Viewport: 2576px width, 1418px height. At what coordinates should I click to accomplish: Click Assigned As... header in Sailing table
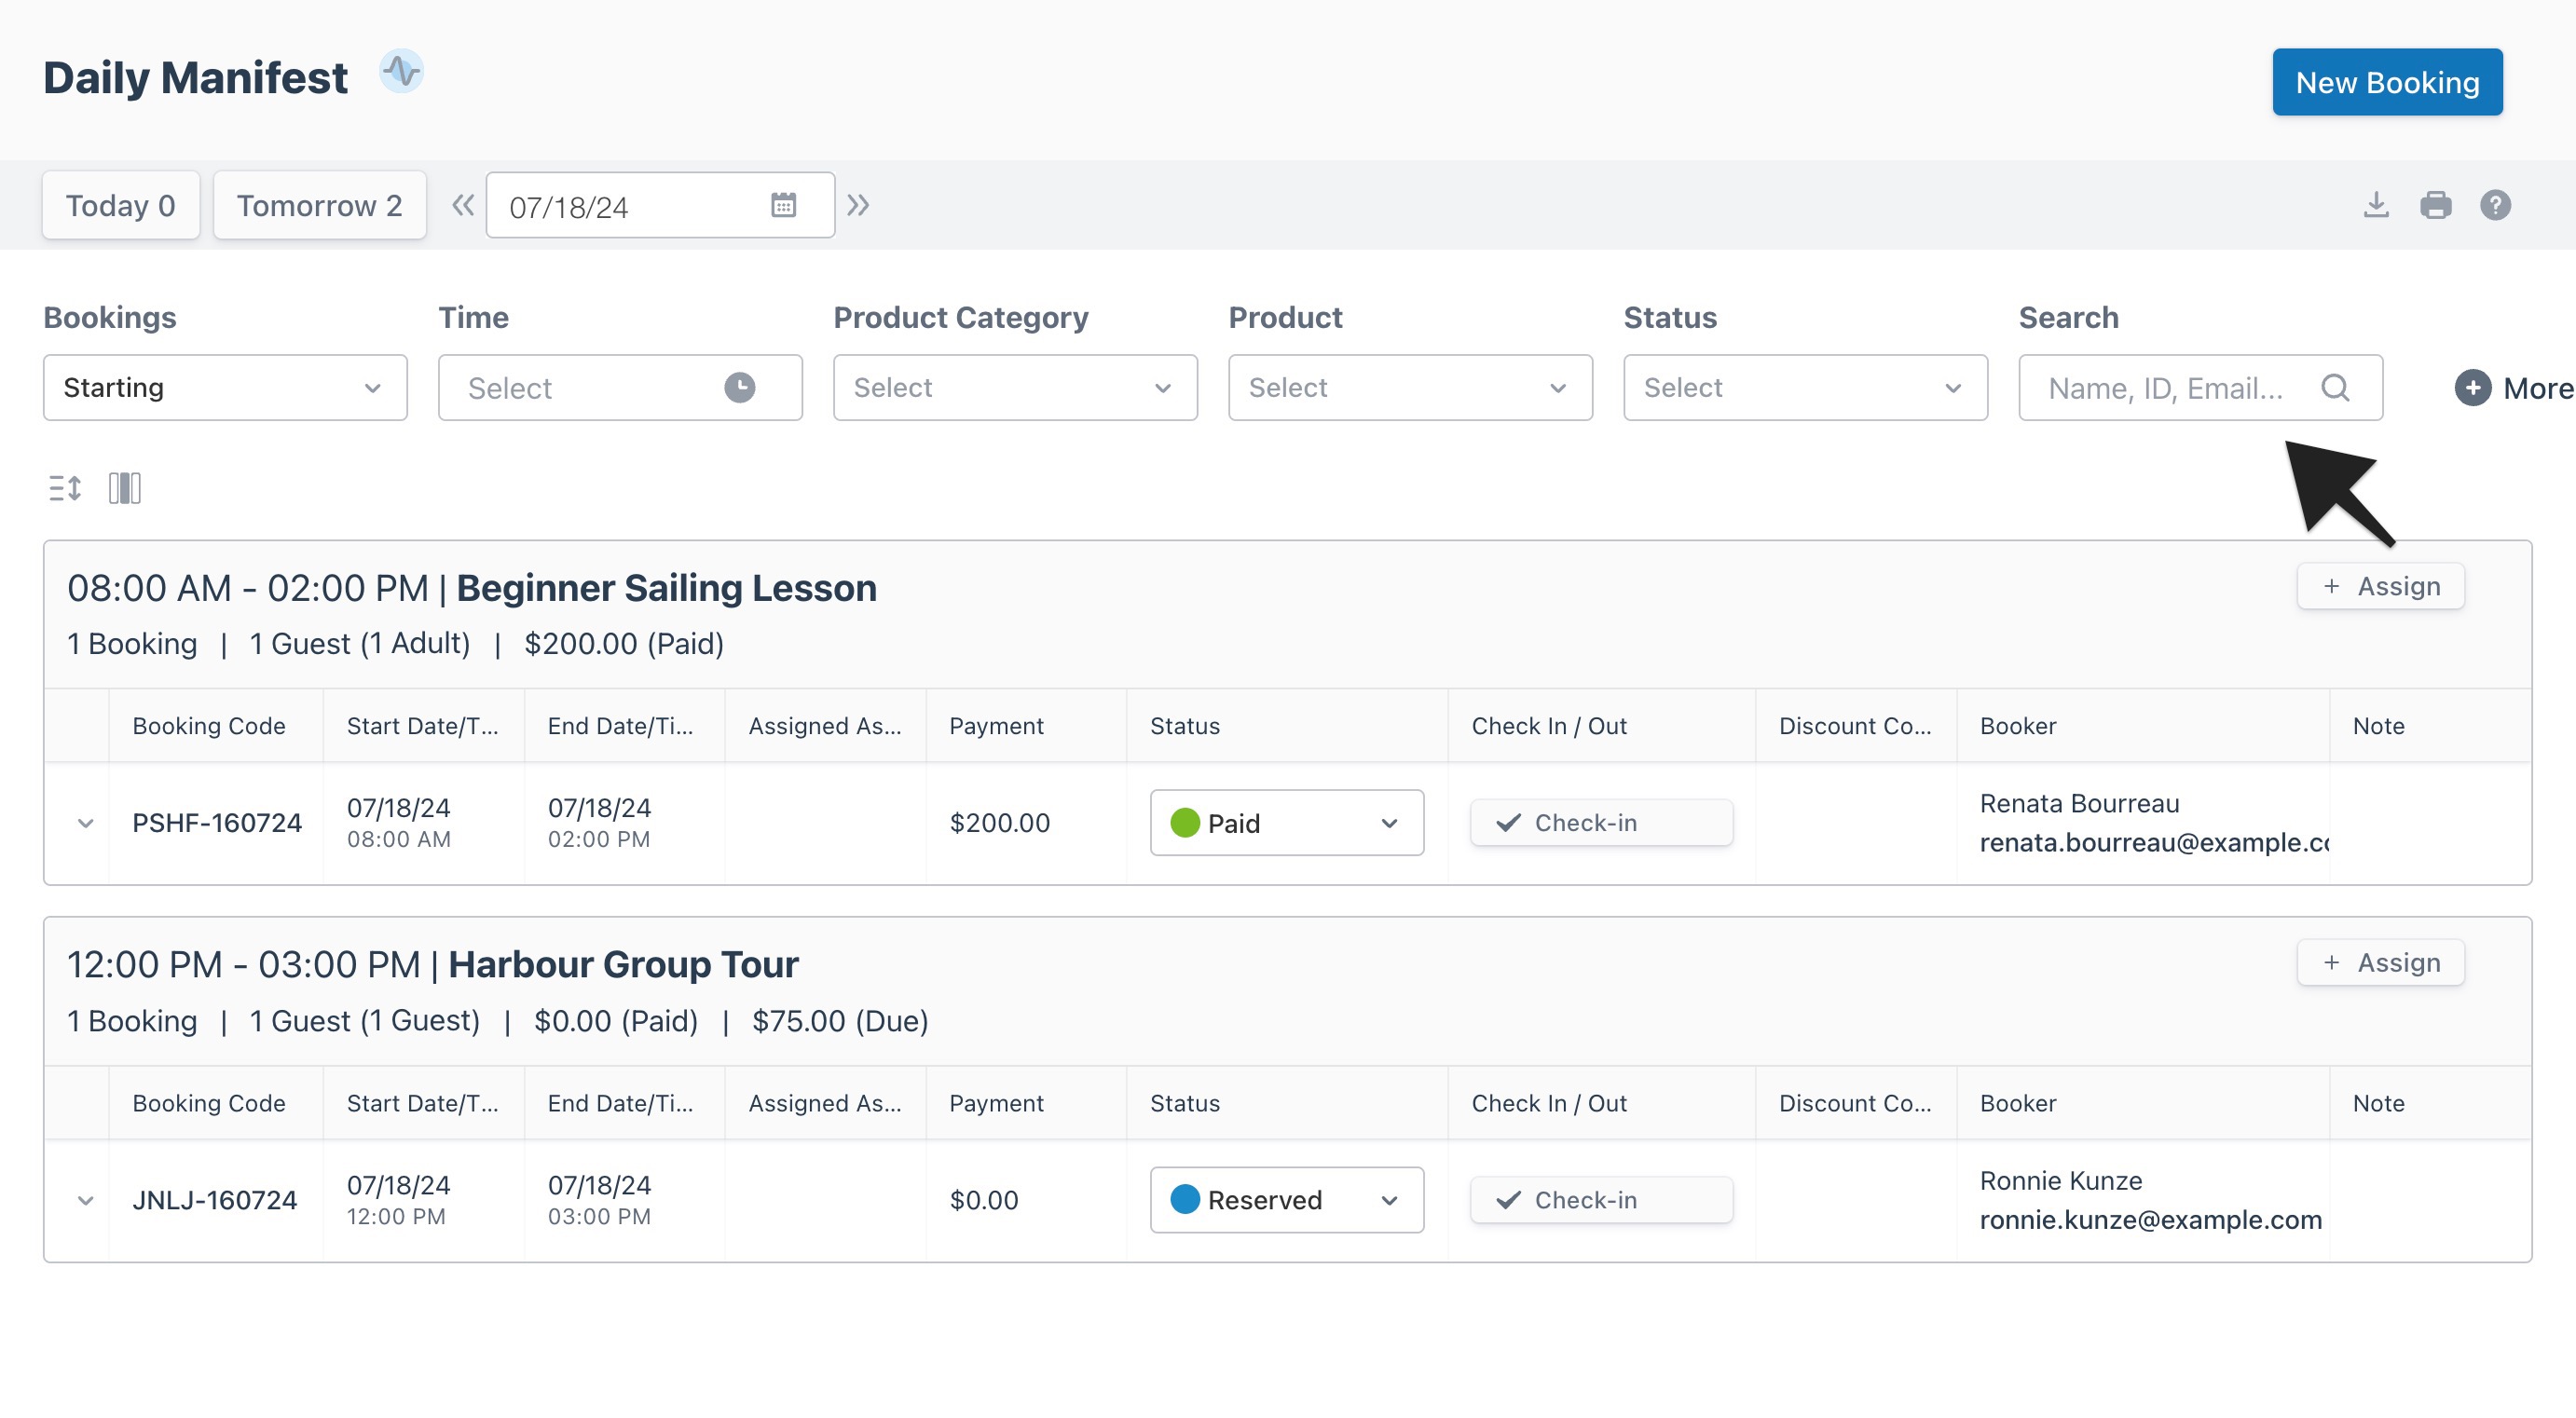click(825, 726)
